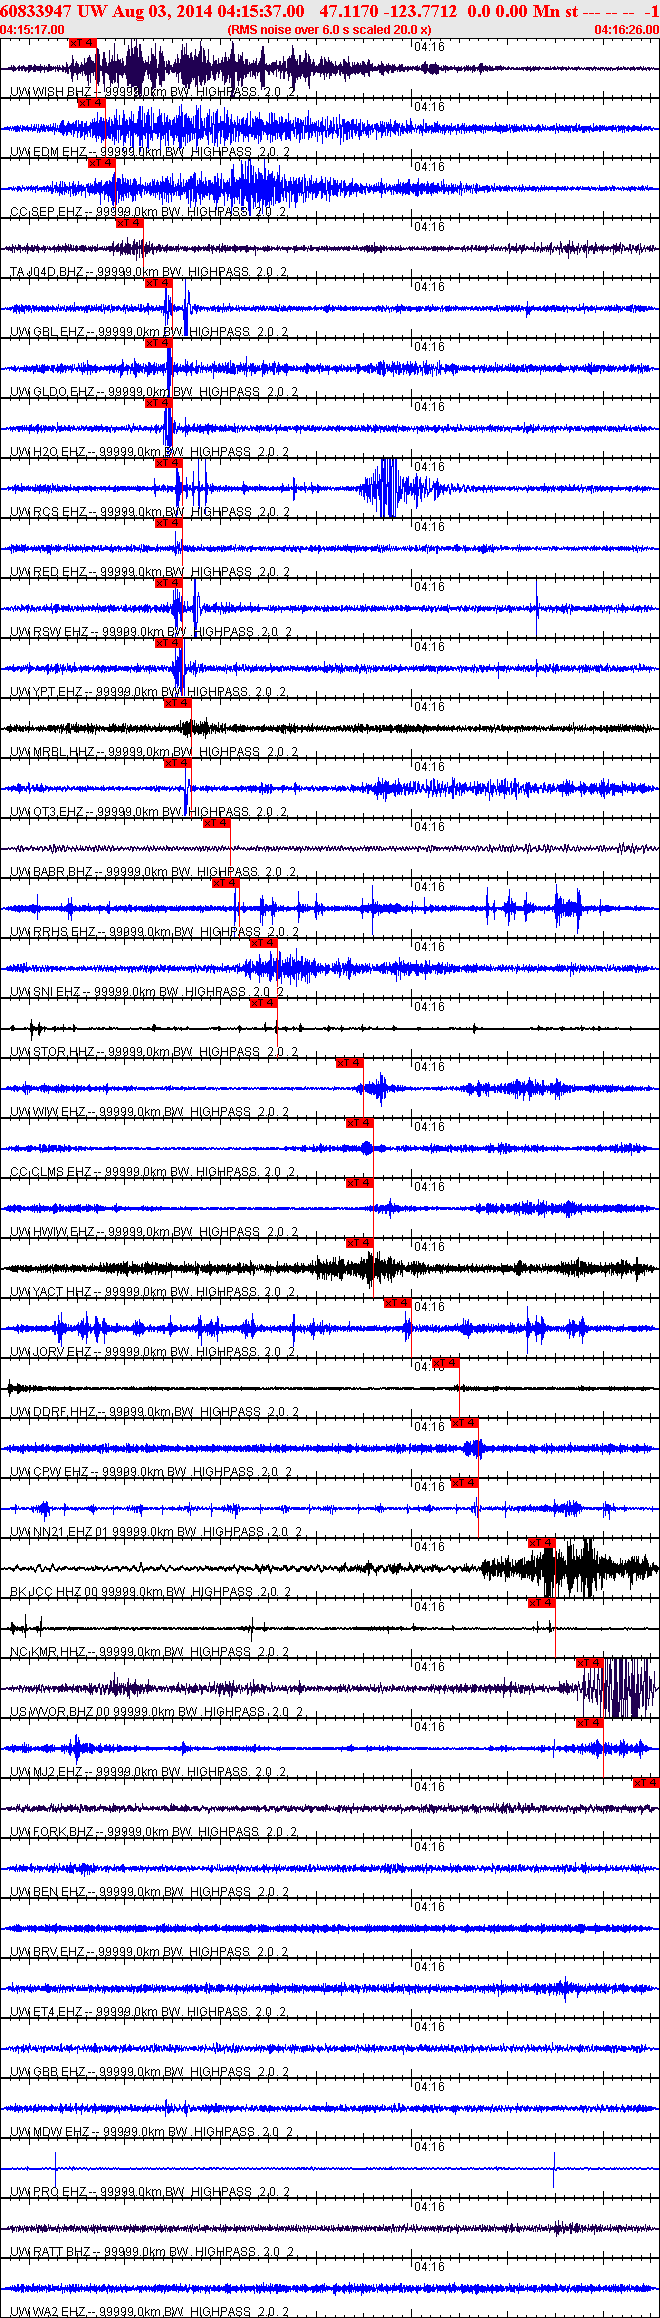The height and width of the screenshot is (2318, 660).
Task: Select the UW YPT EHZ station label
Action: coord(148,692)
